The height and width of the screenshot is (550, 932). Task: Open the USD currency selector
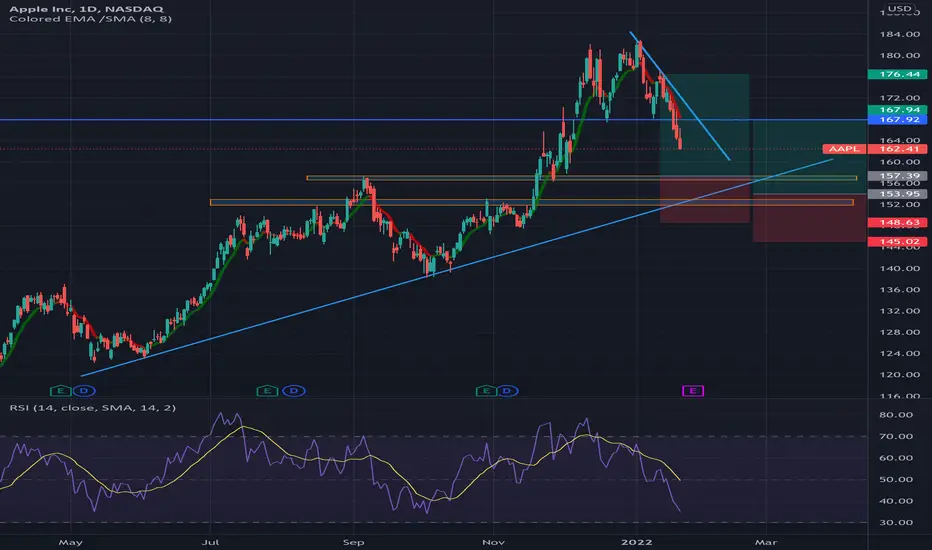899,8
